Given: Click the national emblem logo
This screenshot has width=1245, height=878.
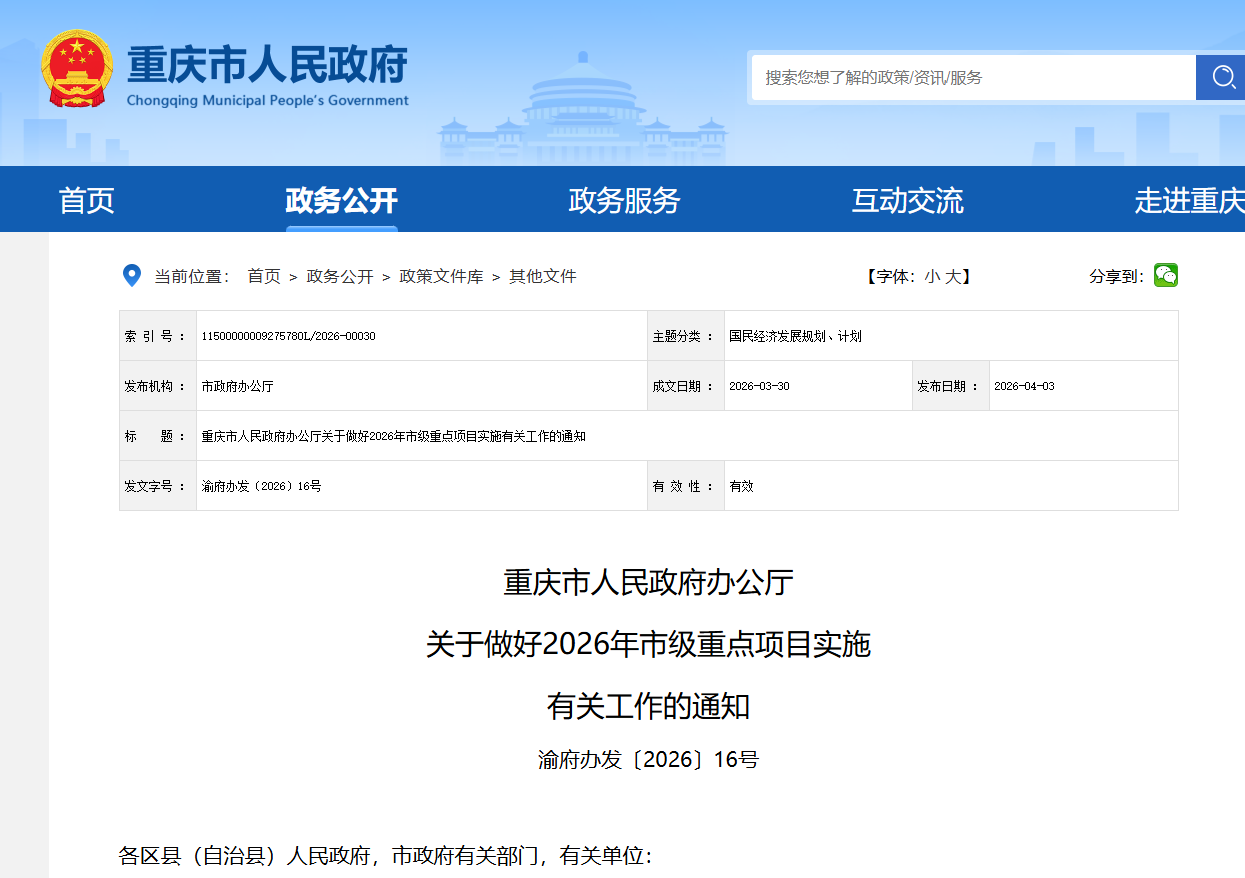Looking at the screenshot, I should click(x=77, y=68).
